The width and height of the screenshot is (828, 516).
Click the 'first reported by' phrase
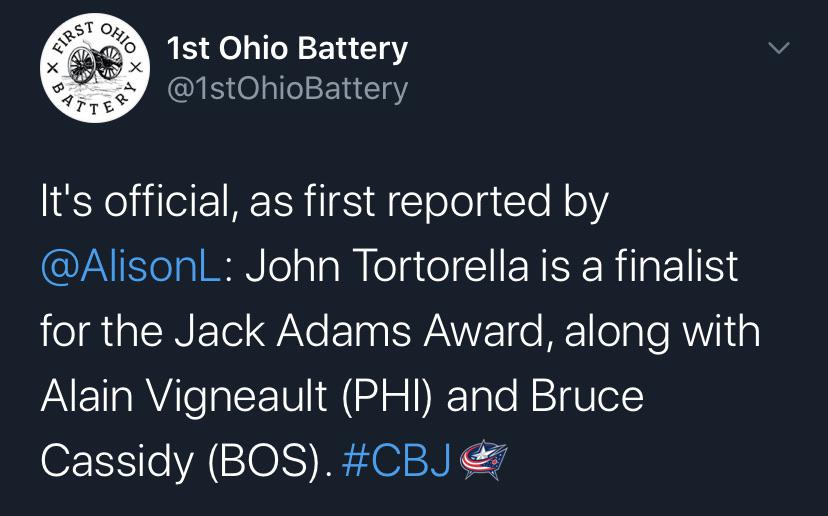click(x=456, y=202)
